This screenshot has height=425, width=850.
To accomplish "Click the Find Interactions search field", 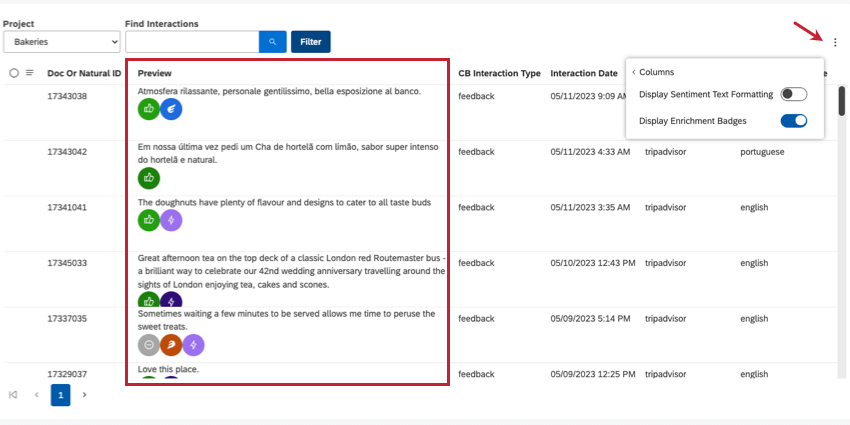I will coord(192,42).
